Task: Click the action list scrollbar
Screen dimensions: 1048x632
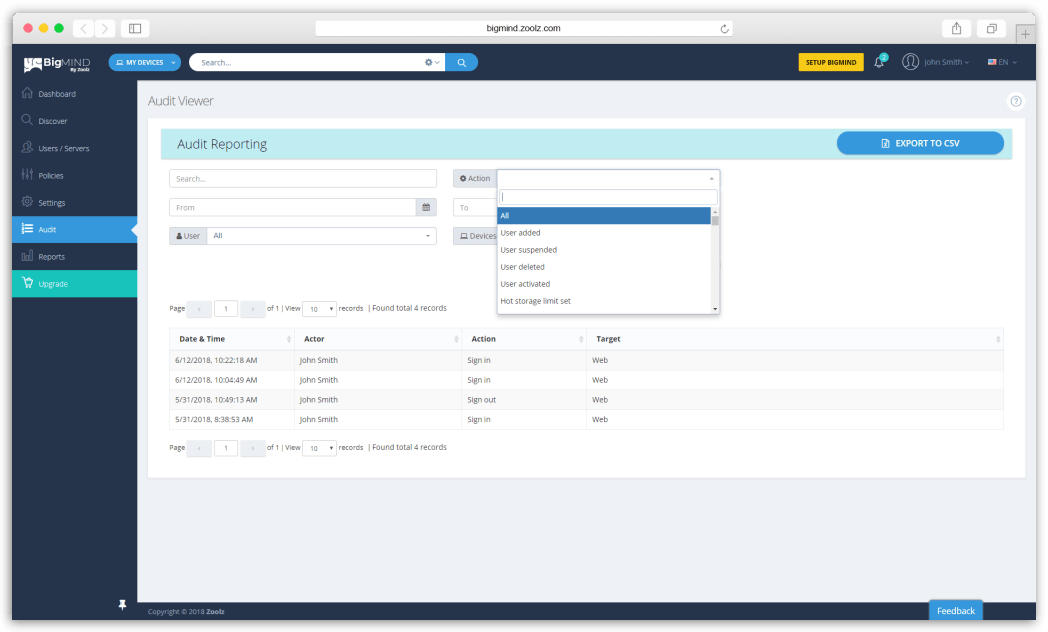Action: [715, 260]
